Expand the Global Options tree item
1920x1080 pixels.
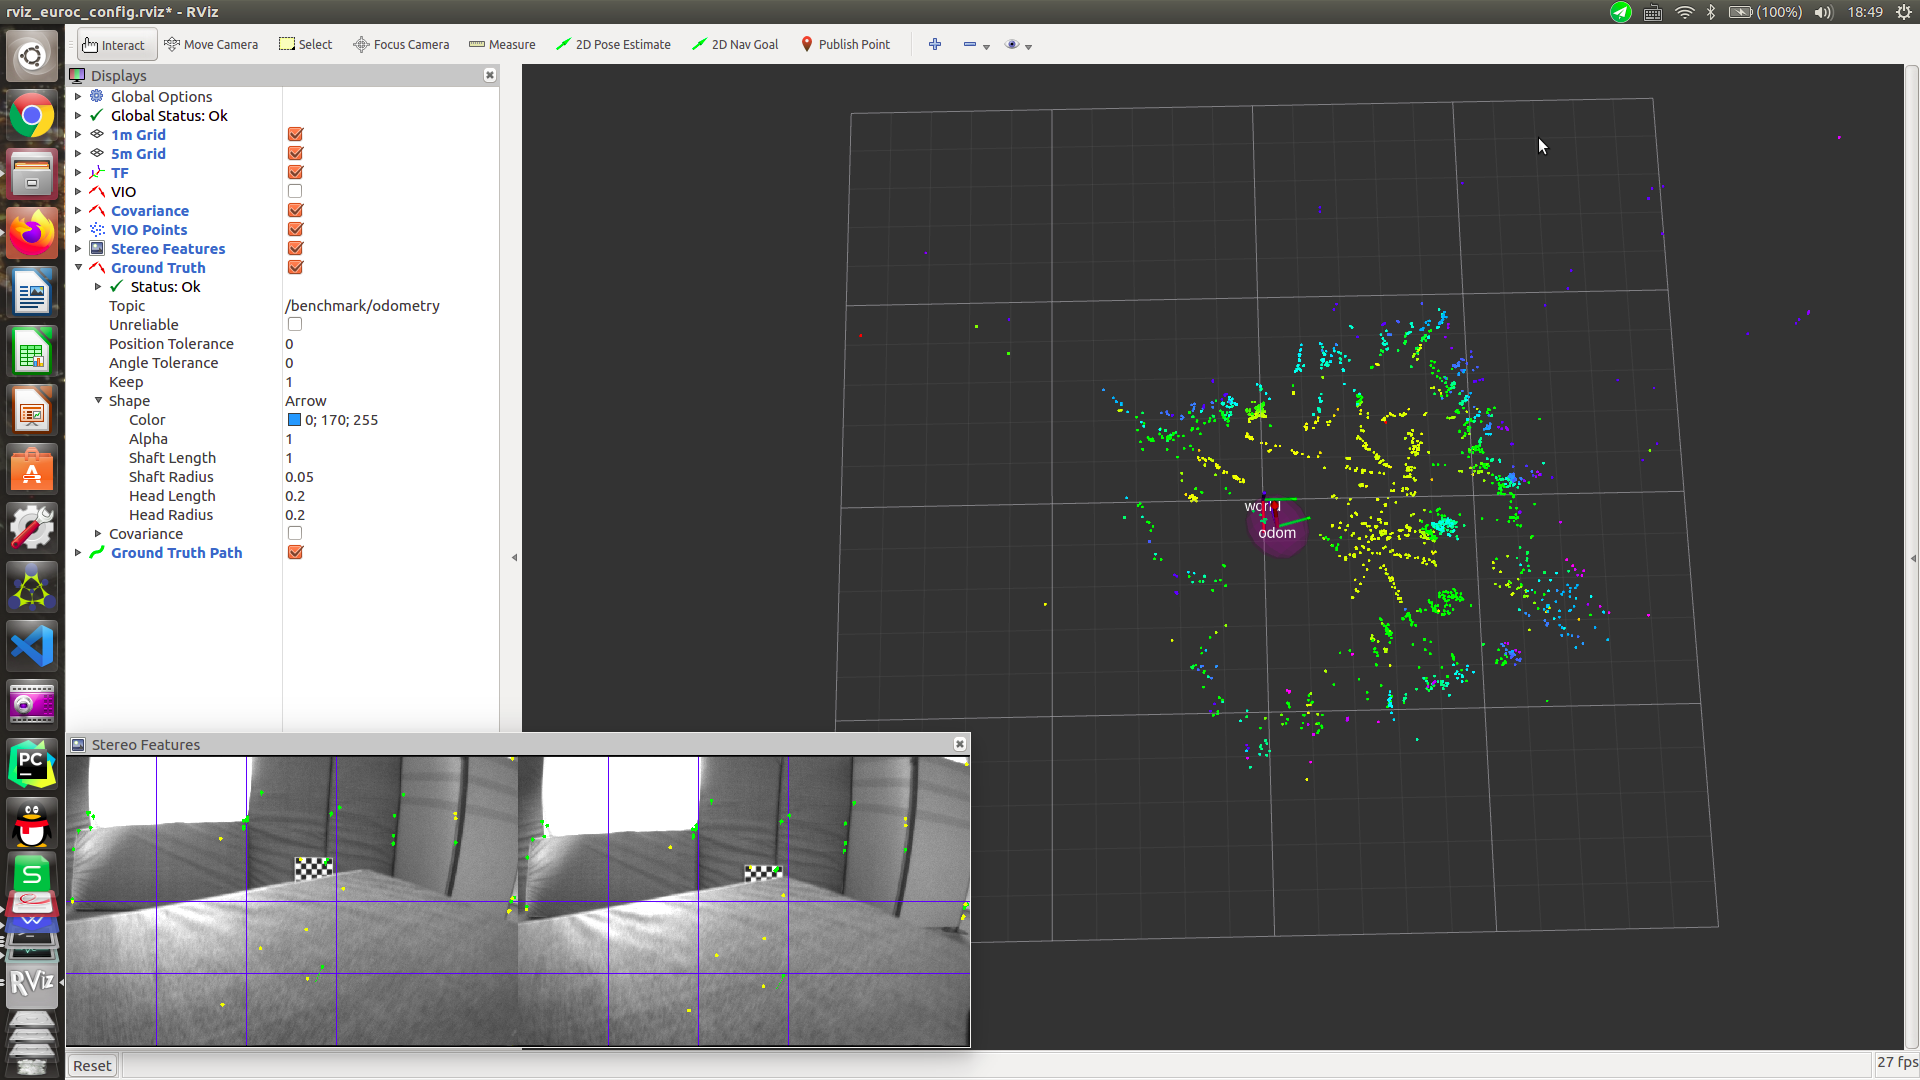coord(78,96)
